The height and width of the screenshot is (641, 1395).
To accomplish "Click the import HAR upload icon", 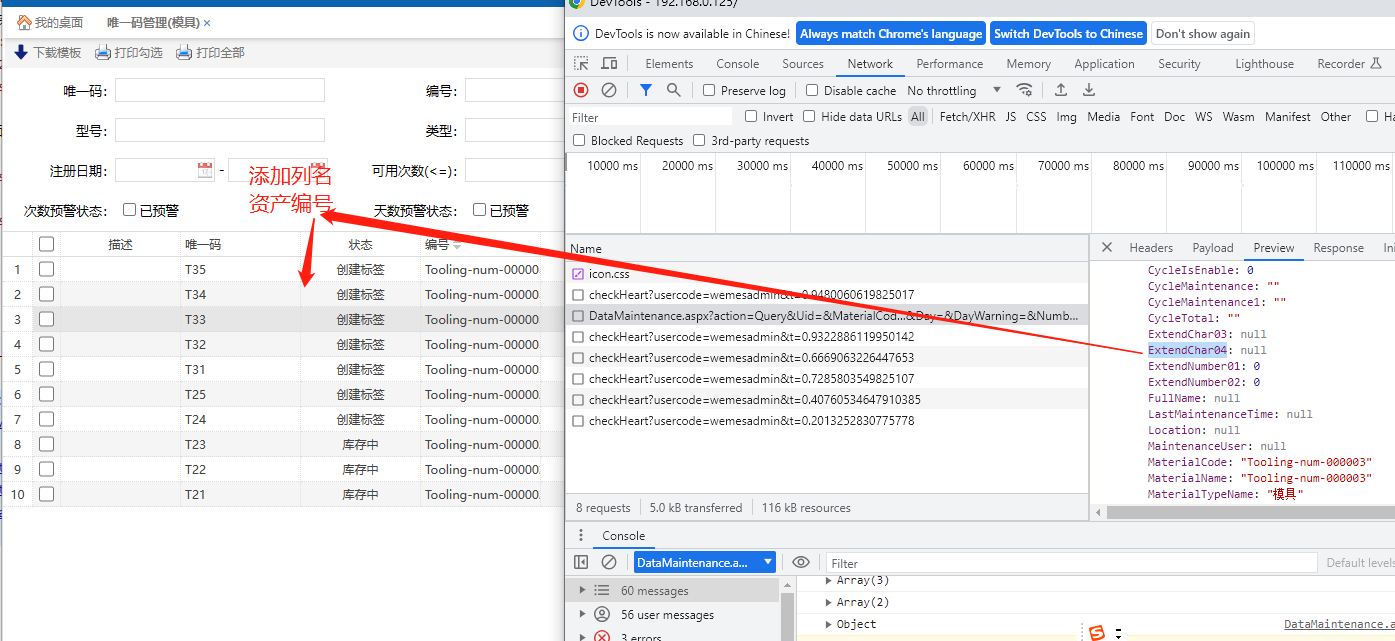I will coord(1061,90).
